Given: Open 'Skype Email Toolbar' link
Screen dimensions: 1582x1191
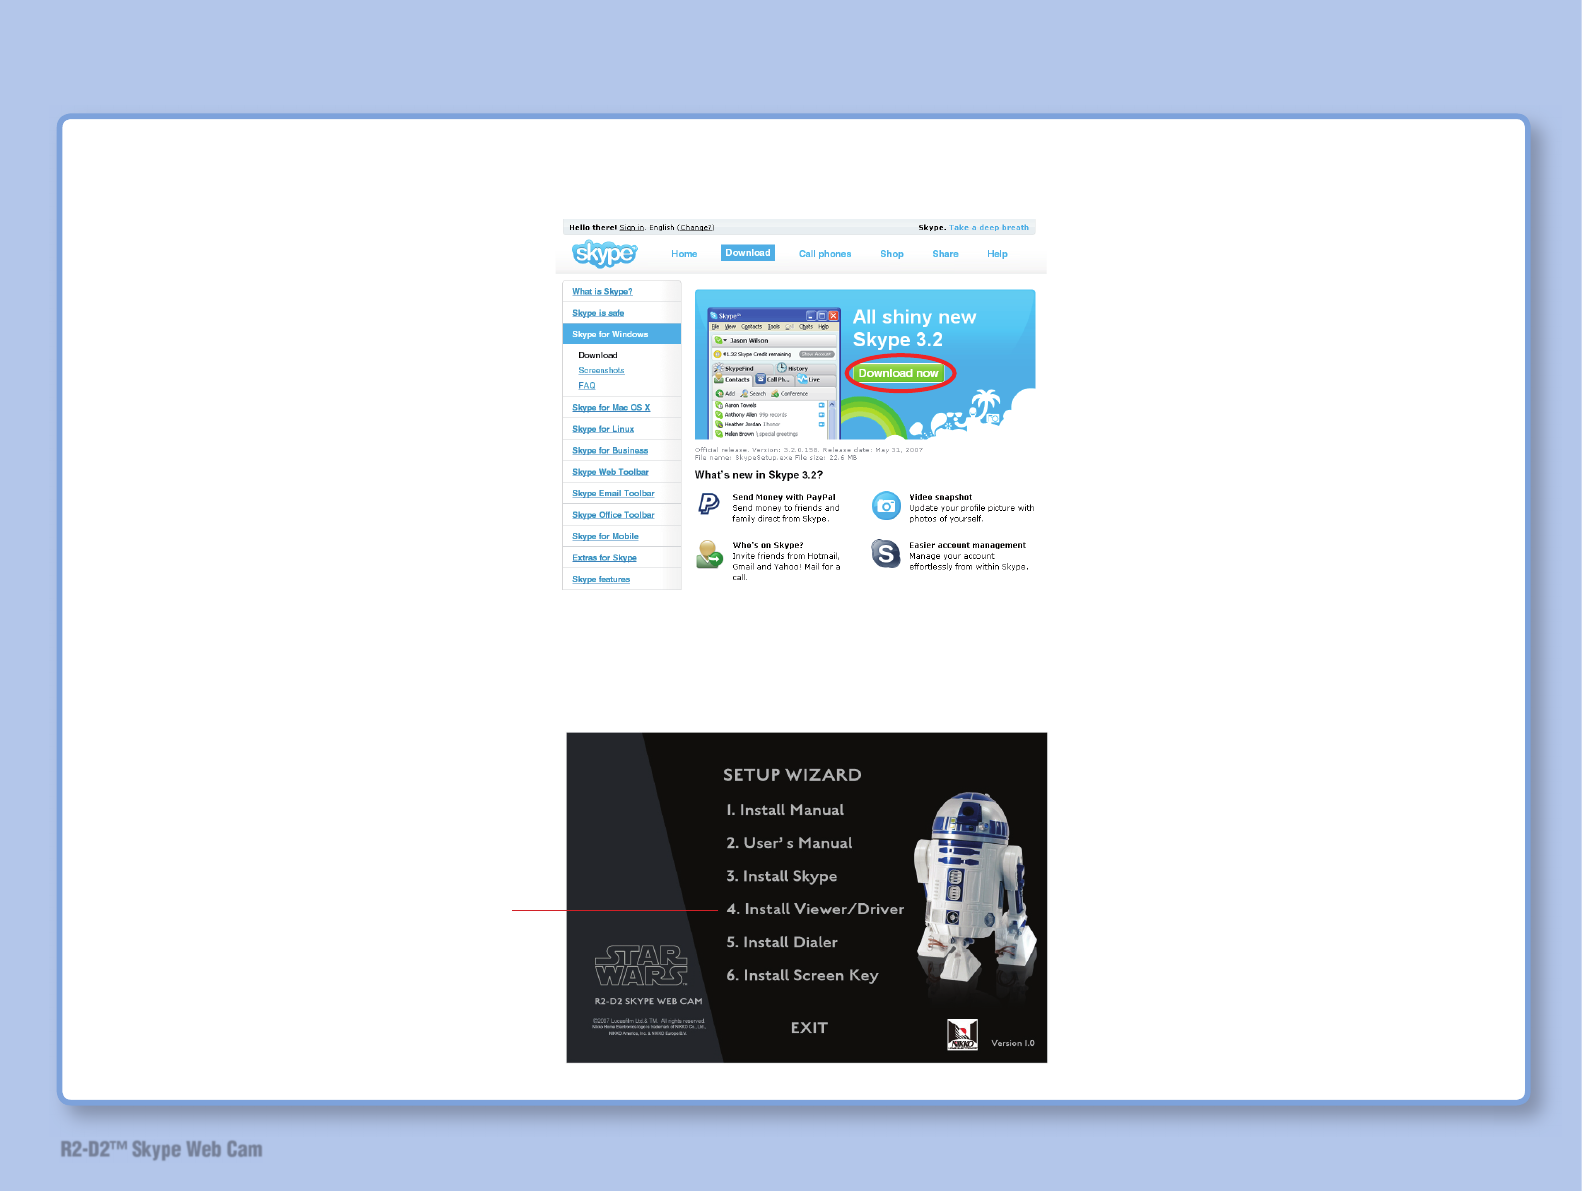Looking at the screenshot, I should coord(613,494).
